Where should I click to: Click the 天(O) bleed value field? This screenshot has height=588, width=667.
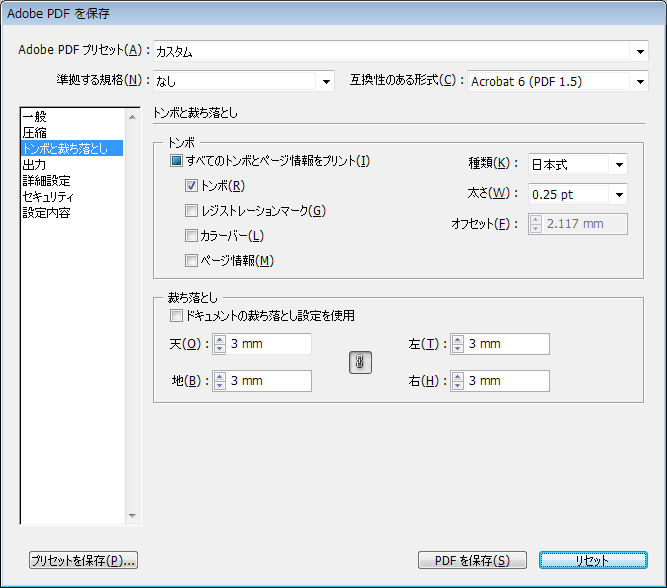[x=269, y=344]
